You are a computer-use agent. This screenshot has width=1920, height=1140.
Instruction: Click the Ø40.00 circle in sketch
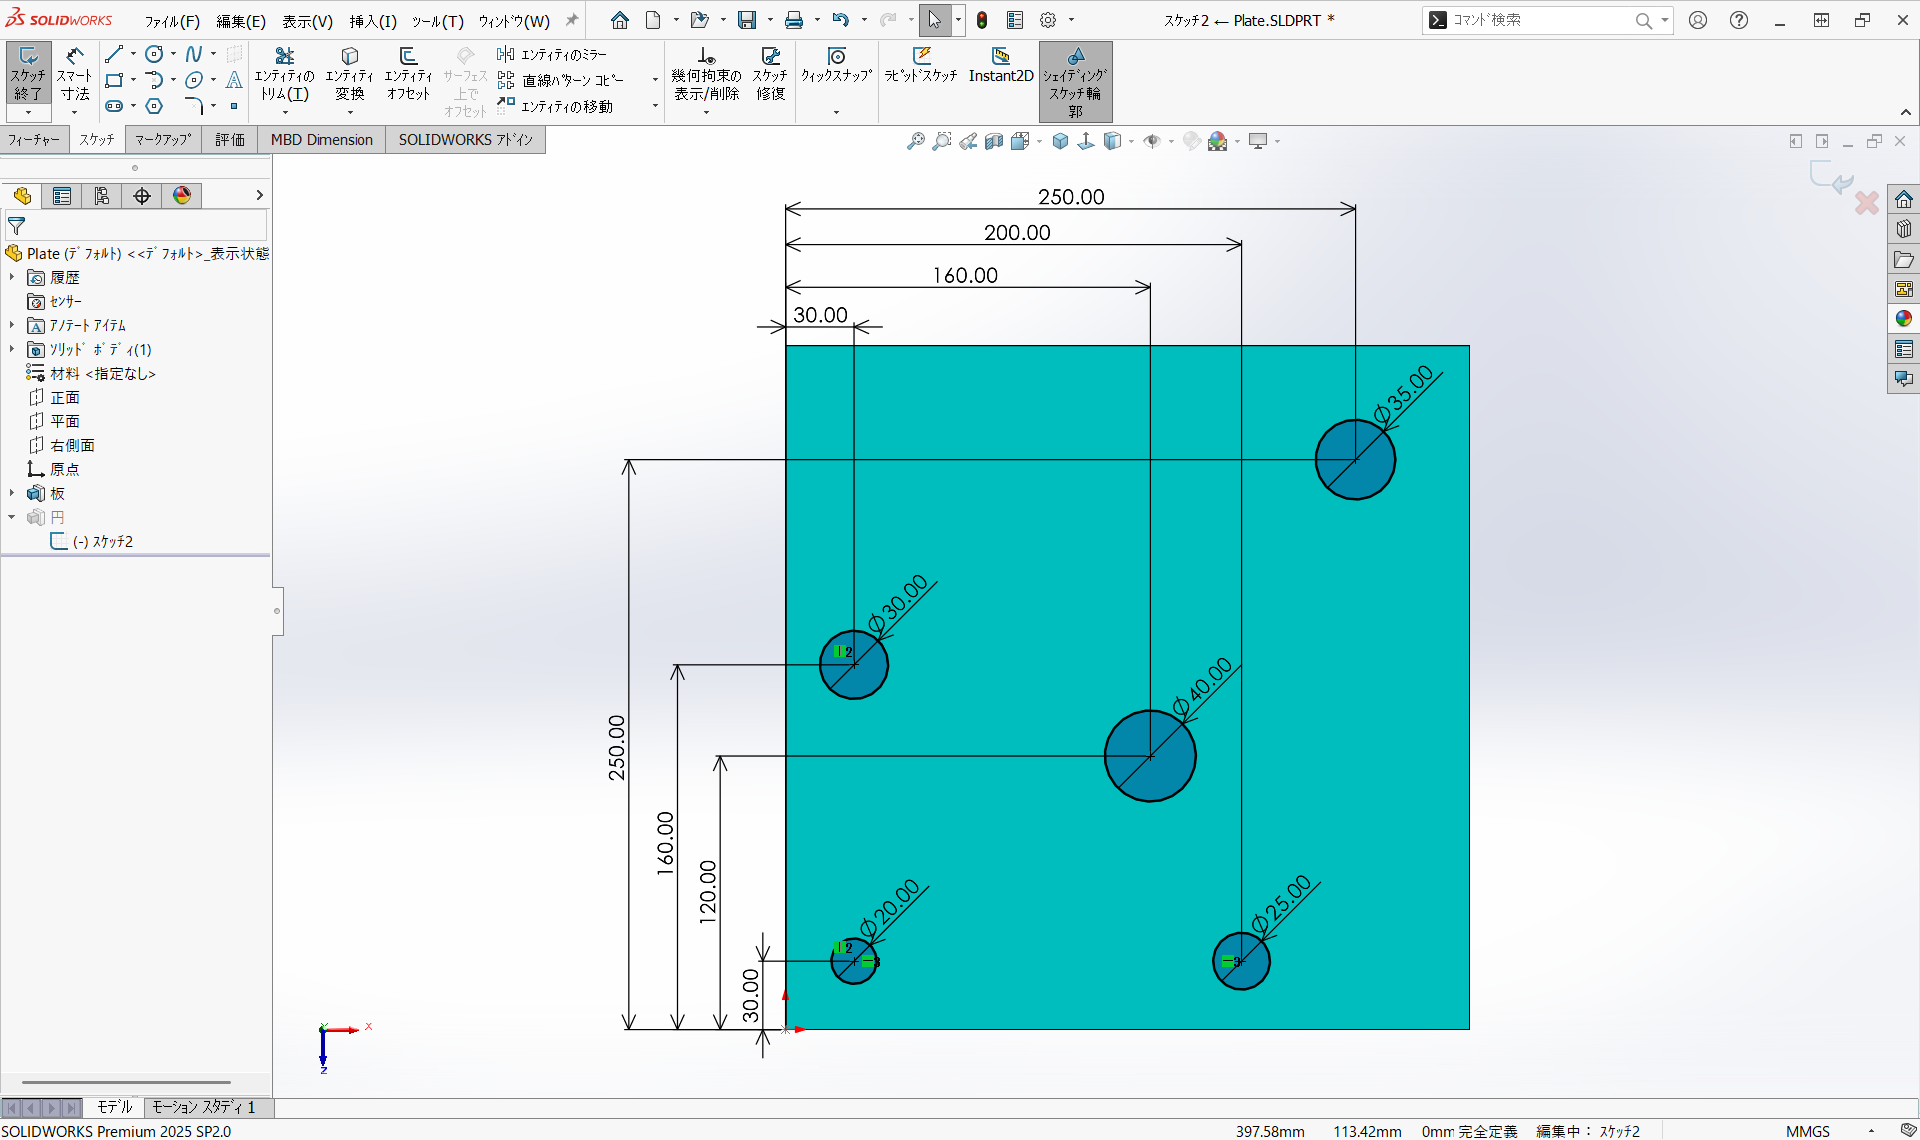[x=1150, y=756]
